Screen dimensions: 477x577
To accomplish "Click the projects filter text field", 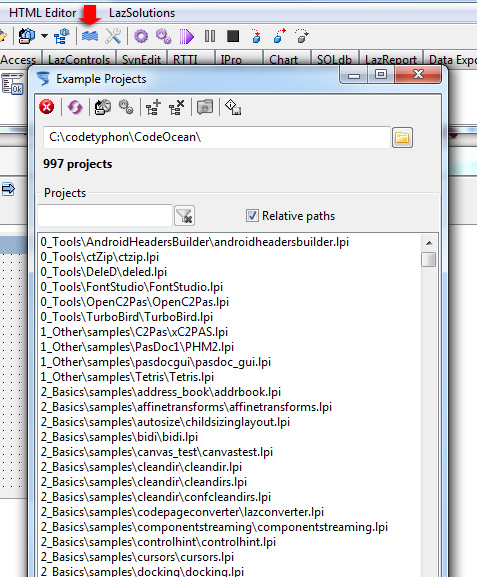I will coord(105,216).
